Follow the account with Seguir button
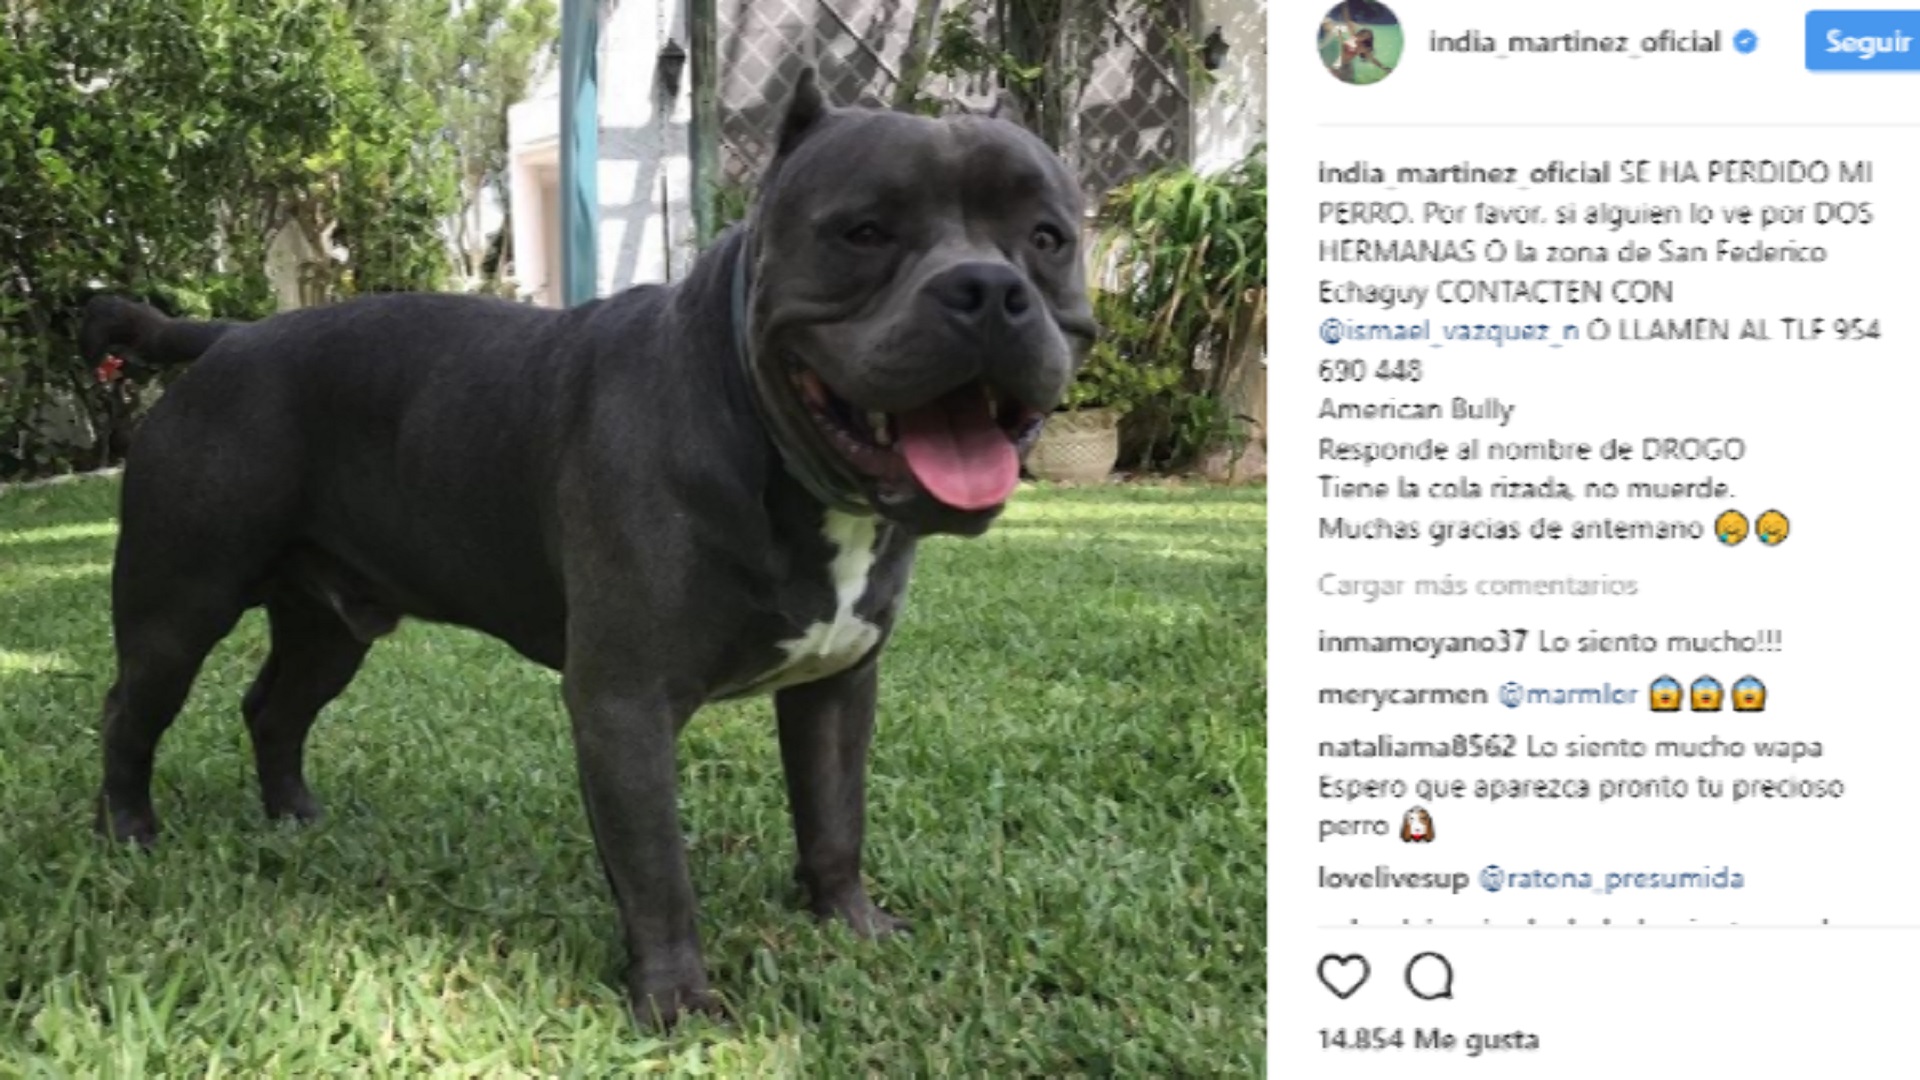 1864,41
